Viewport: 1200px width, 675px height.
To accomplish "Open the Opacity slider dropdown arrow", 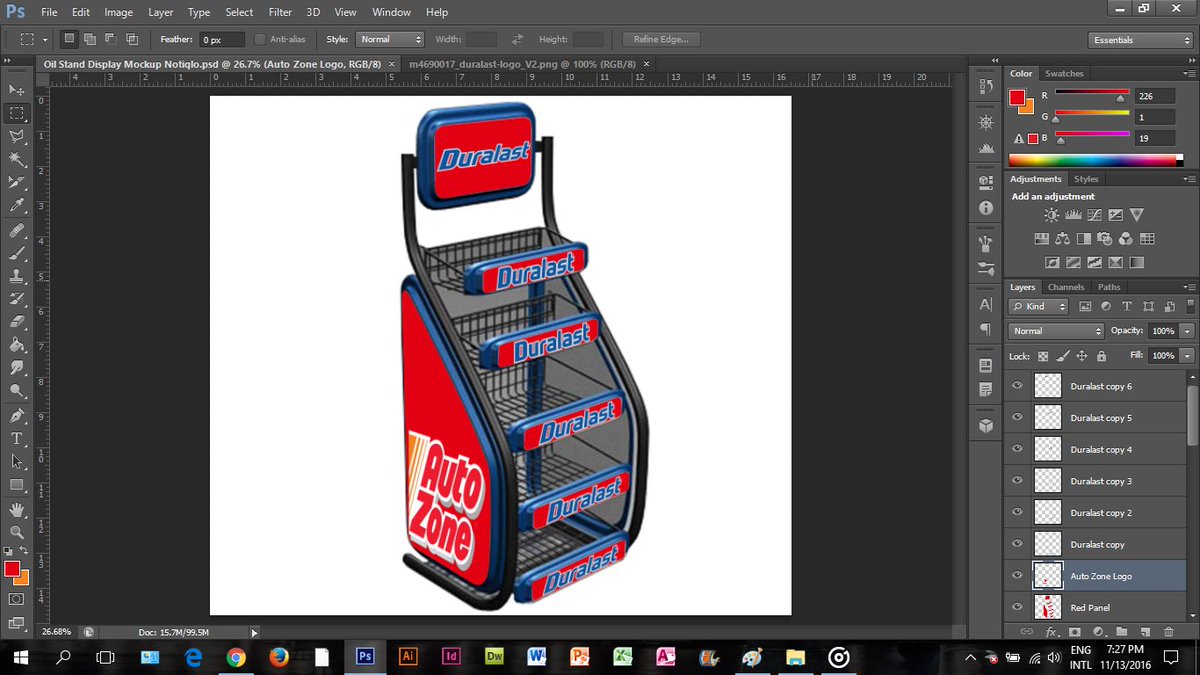I will (x=1187, y=331).
